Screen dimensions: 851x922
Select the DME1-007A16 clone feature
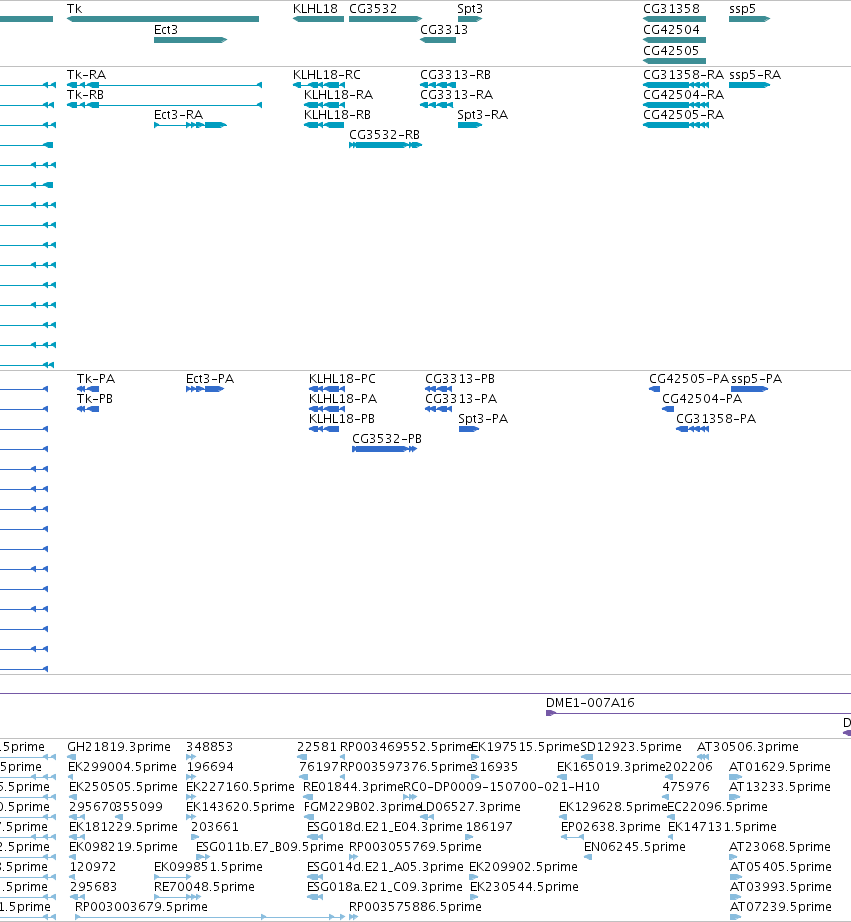[699, 713]
